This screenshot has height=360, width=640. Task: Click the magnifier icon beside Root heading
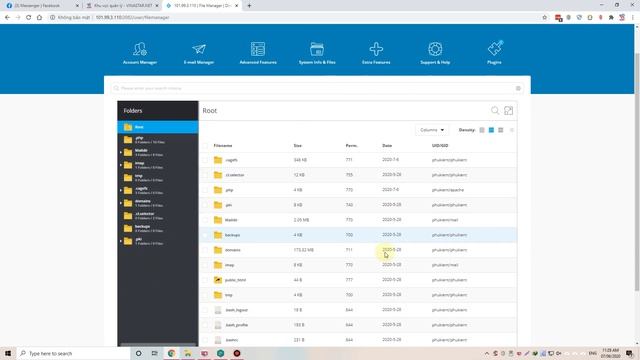tap(495, 111)
